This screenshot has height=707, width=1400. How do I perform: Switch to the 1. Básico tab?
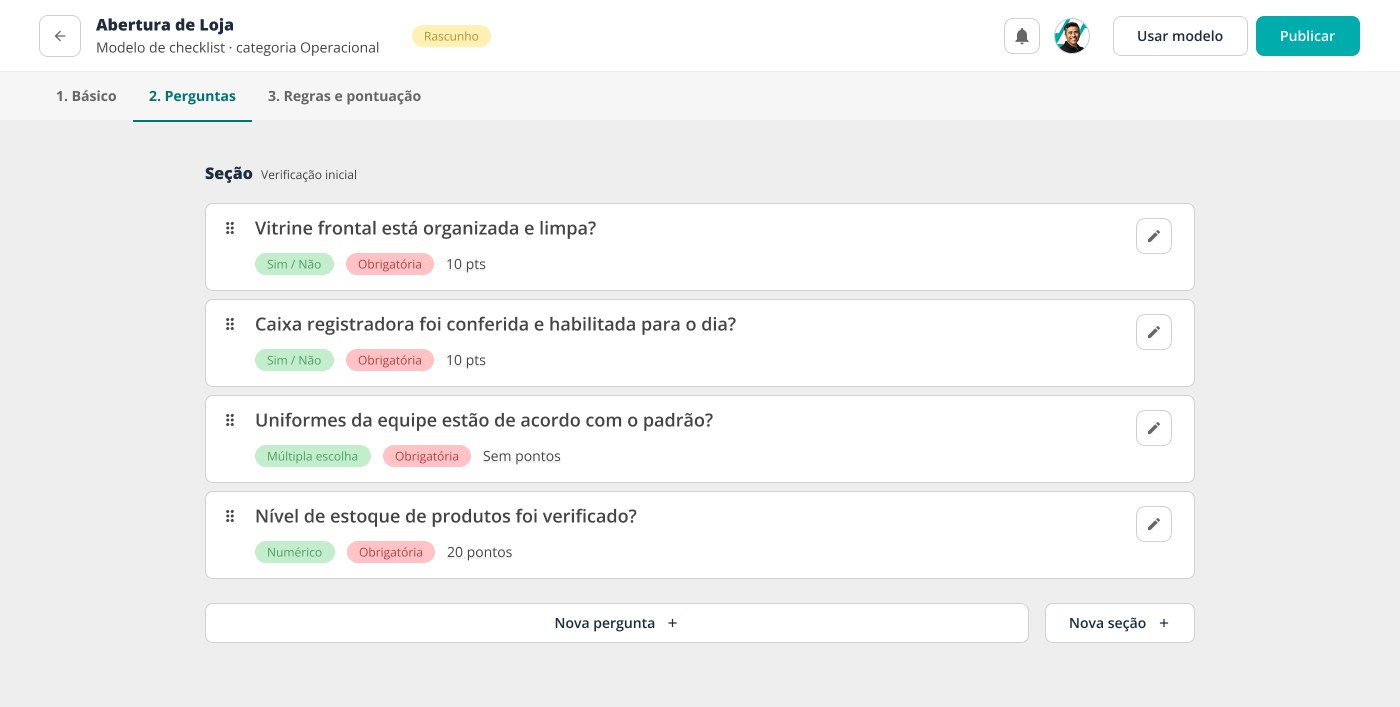(x=86, y=96)
